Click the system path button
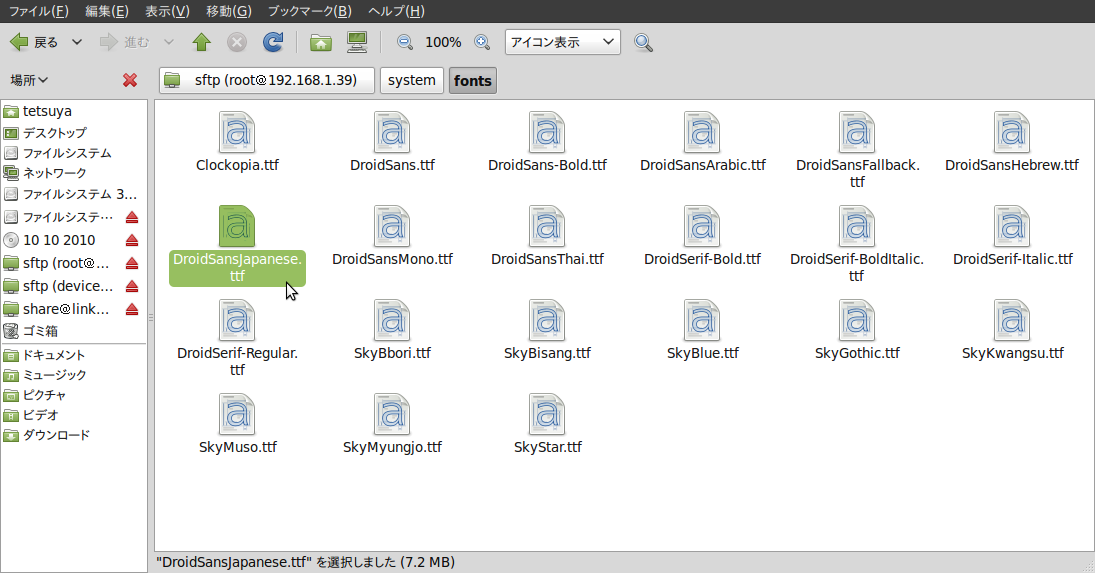The width and height of the screenshot is (1095, 573). pos(411,80)
